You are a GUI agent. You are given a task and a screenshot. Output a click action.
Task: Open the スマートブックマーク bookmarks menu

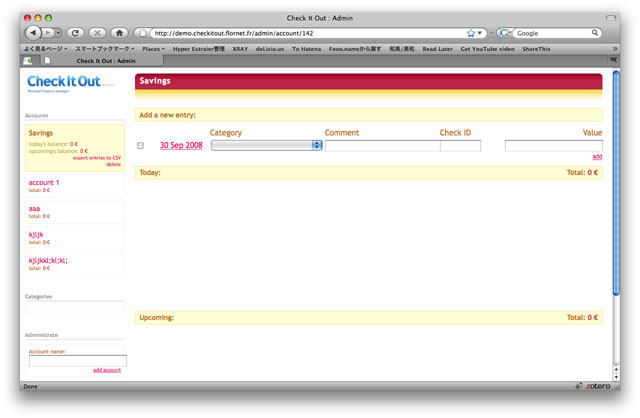(x=104, y=49)
